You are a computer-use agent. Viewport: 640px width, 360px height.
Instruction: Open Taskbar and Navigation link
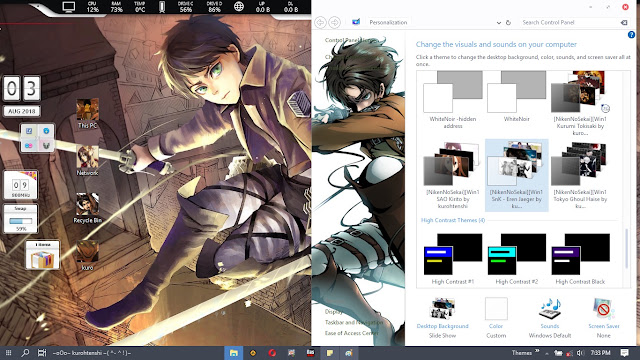pyautogui.click(x=354, y=322)
